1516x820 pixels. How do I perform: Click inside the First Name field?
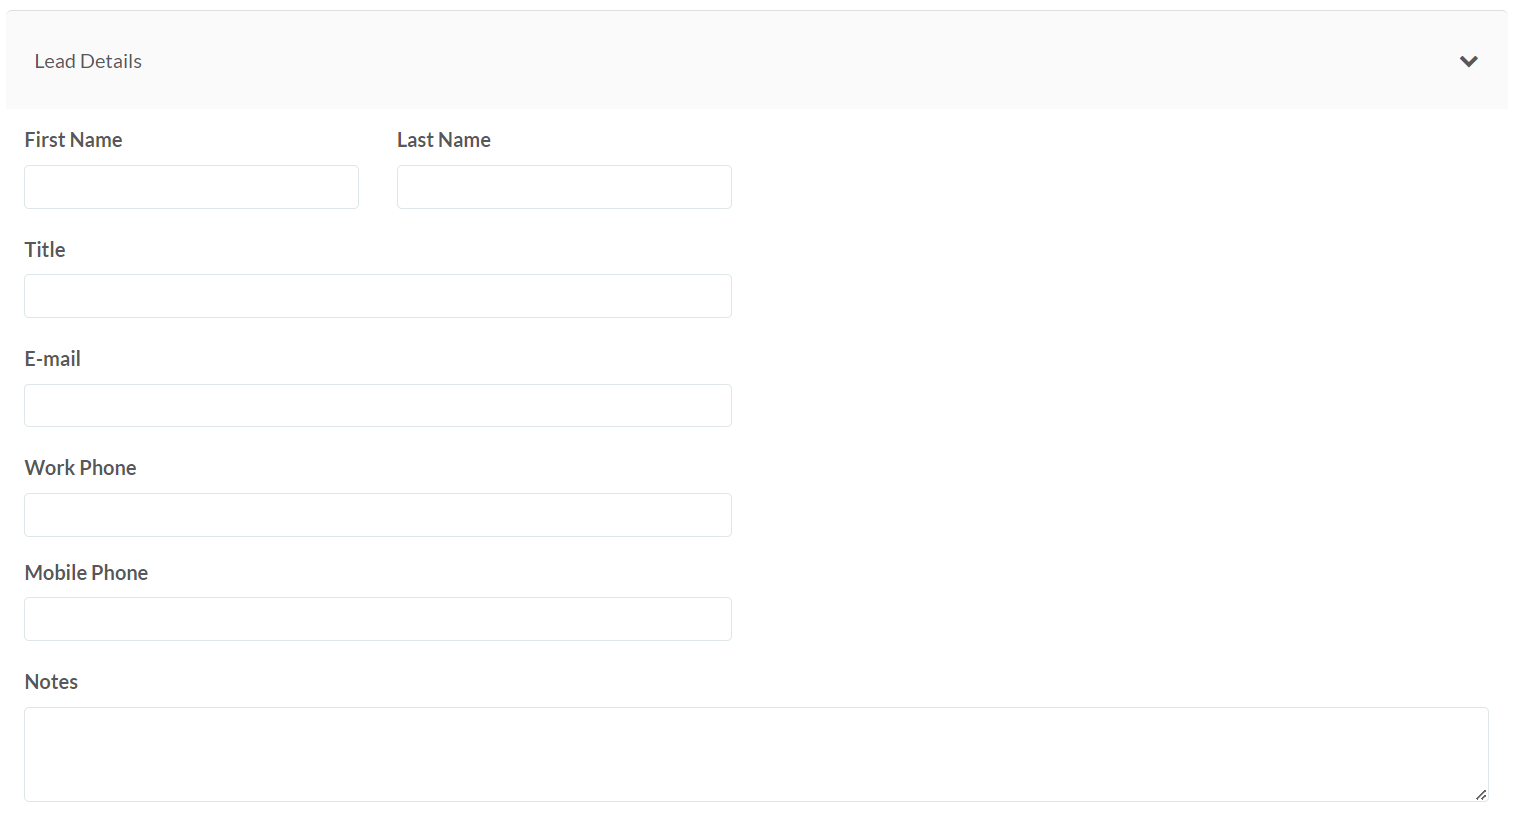click(190, 187)
